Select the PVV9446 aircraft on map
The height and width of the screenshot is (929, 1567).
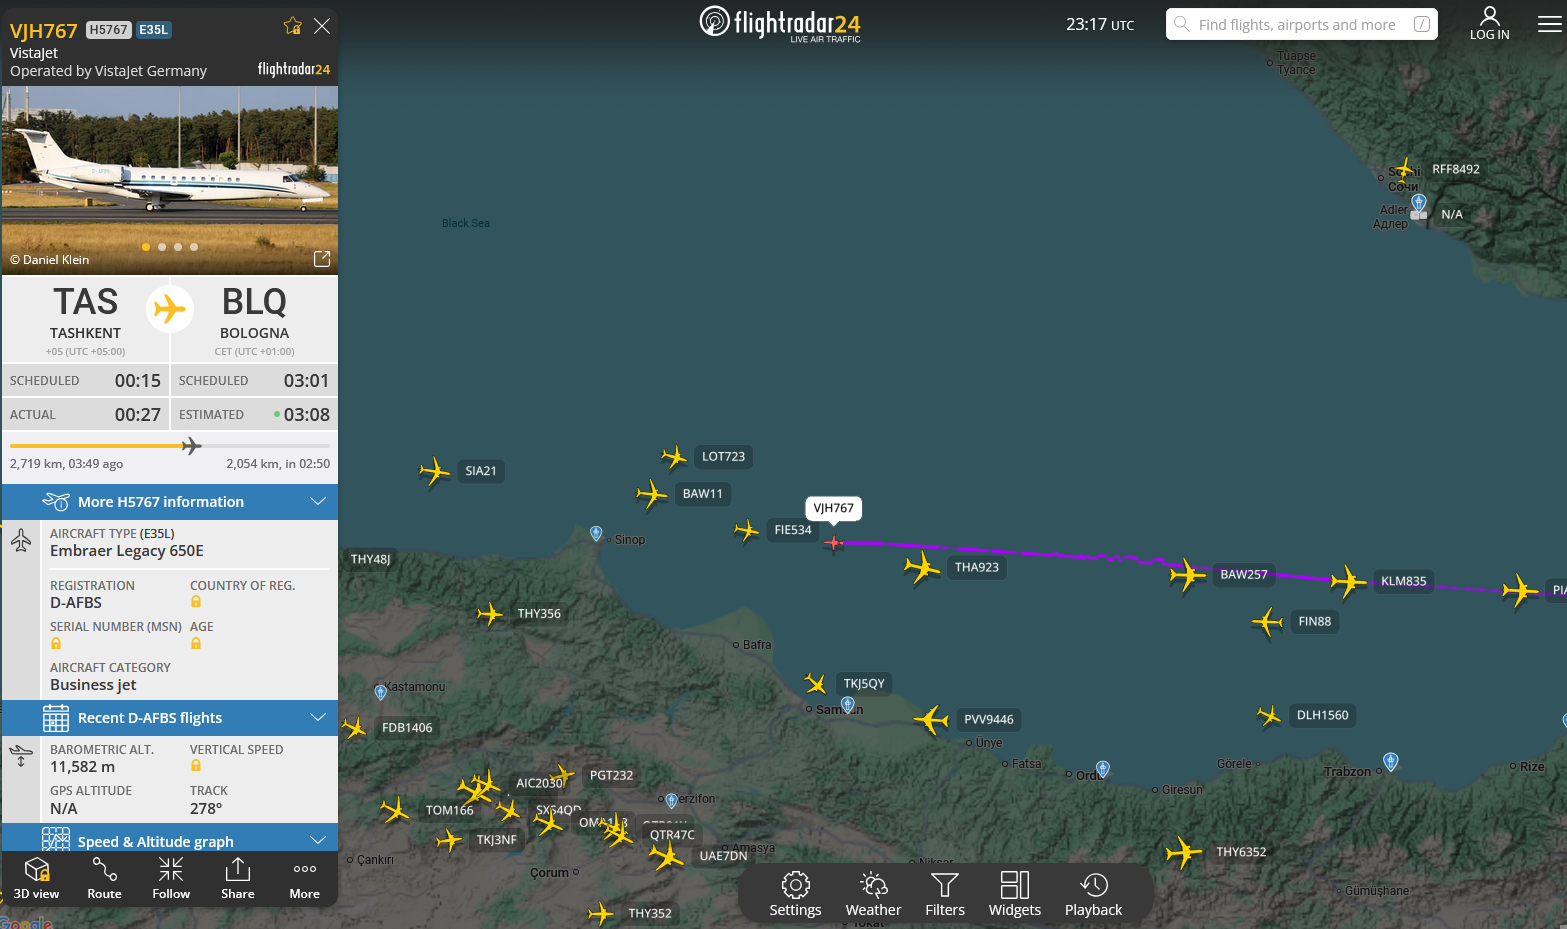point(931,719)
